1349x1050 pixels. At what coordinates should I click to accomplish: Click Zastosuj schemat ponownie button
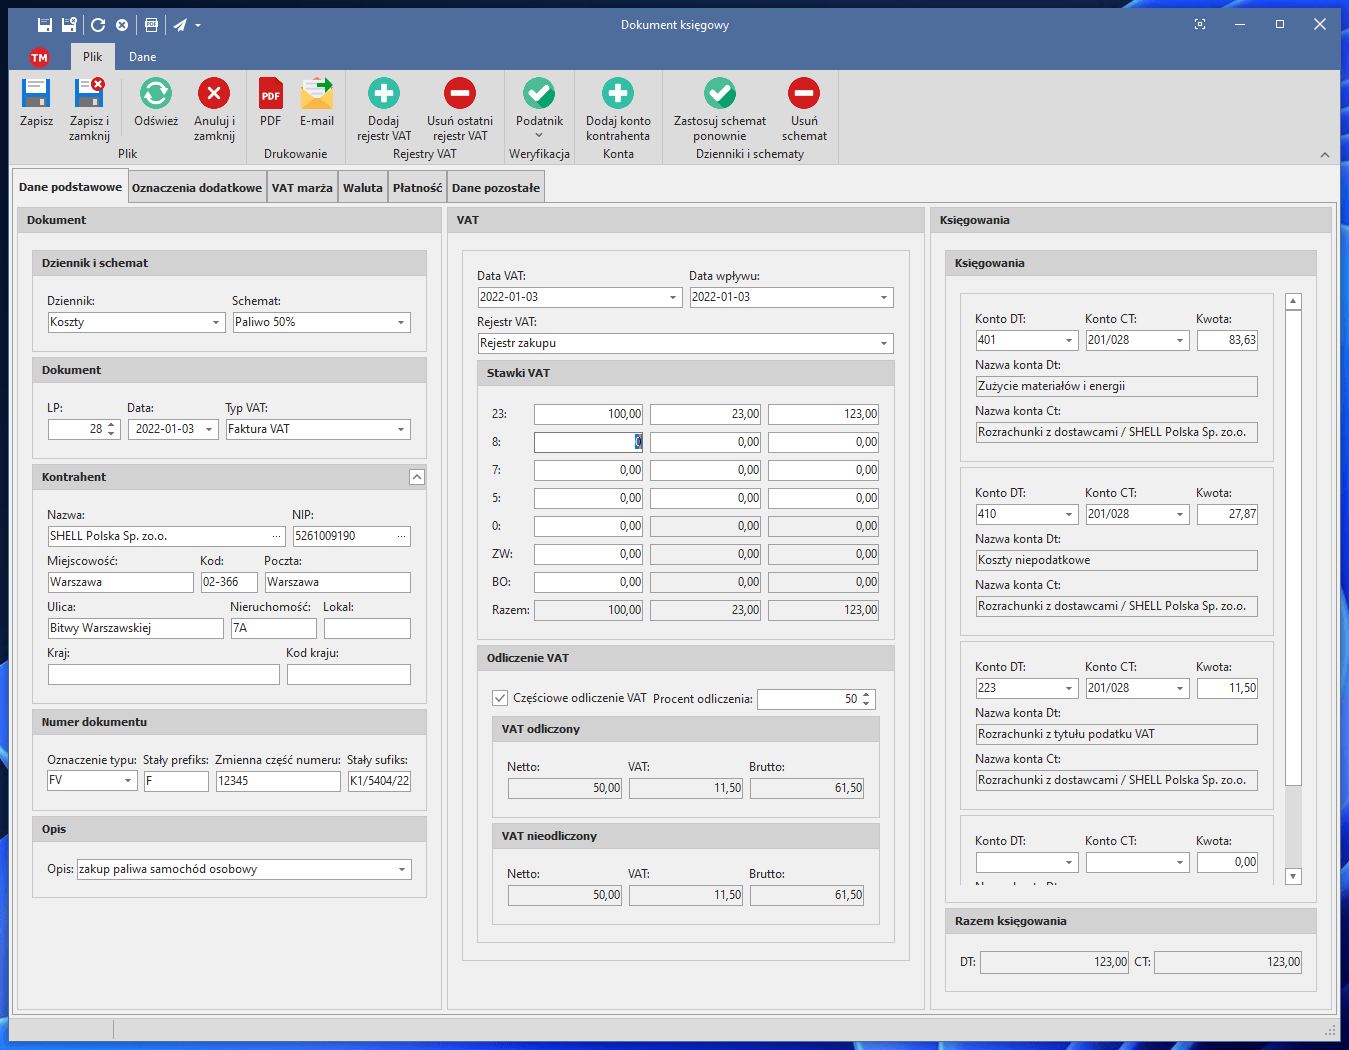click(719, 95)
